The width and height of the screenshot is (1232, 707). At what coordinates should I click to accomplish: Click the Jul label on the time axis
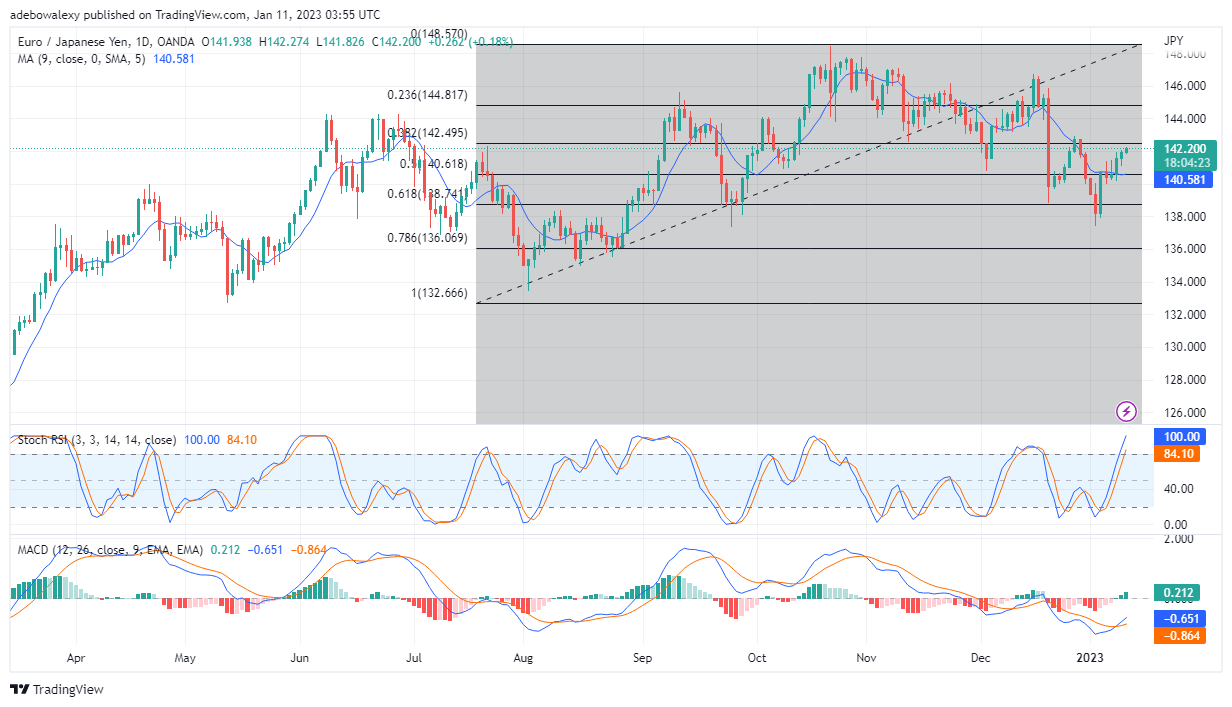tap(412, 659)
